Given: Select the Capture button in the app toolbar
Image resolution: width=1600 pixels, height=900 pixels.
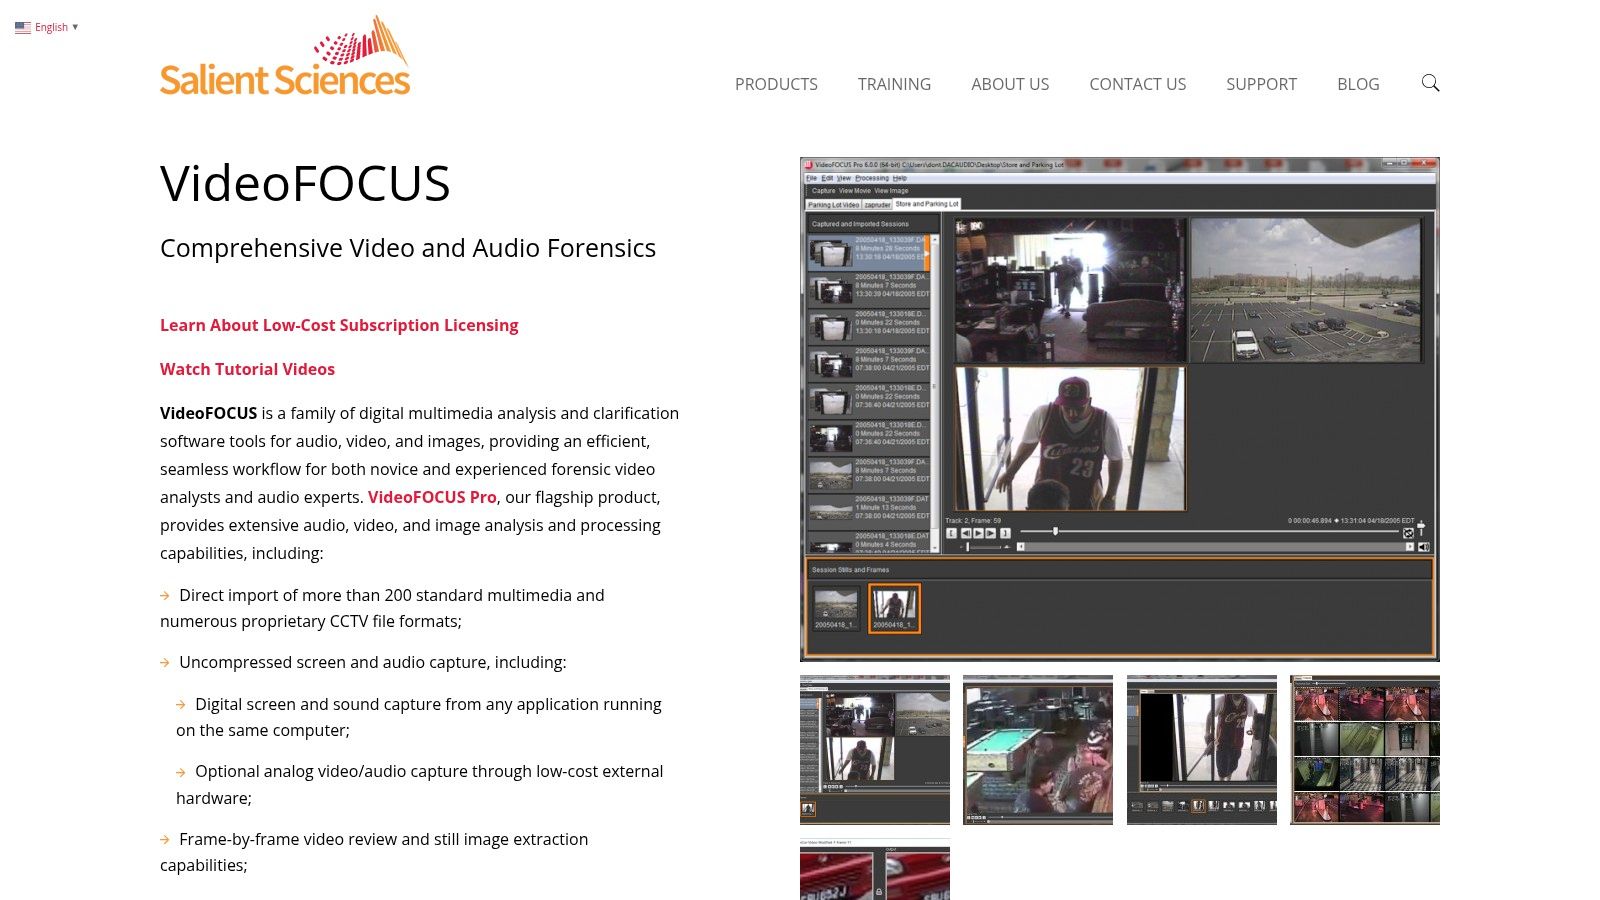Looking at the screenshot, I should [823, 190].
